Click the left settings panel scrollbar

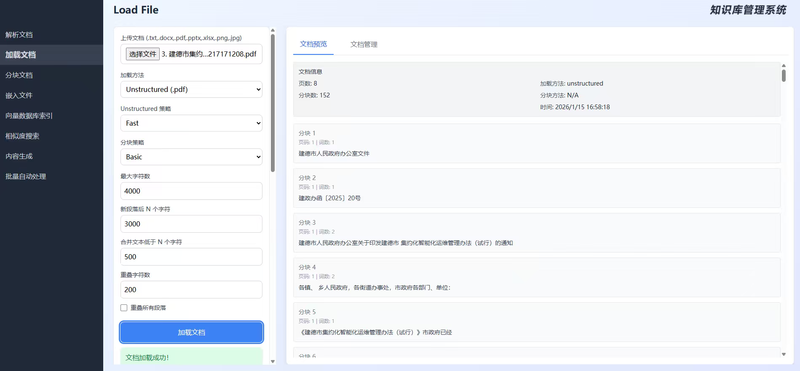[x=272, y=102]
